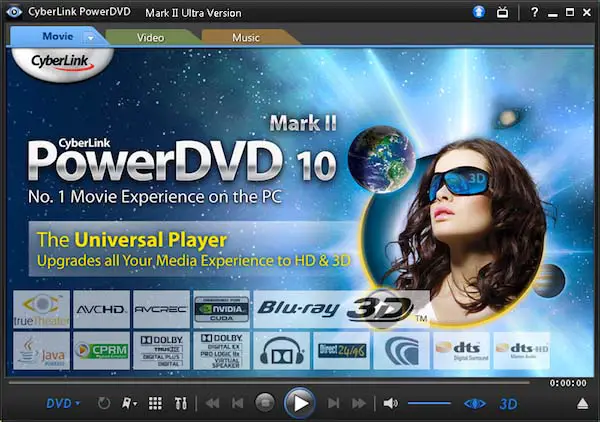Image resolution: width=600 pixels, height=422 pixels.
Task: Toggle 3D mode
Action: pos(508,404)
